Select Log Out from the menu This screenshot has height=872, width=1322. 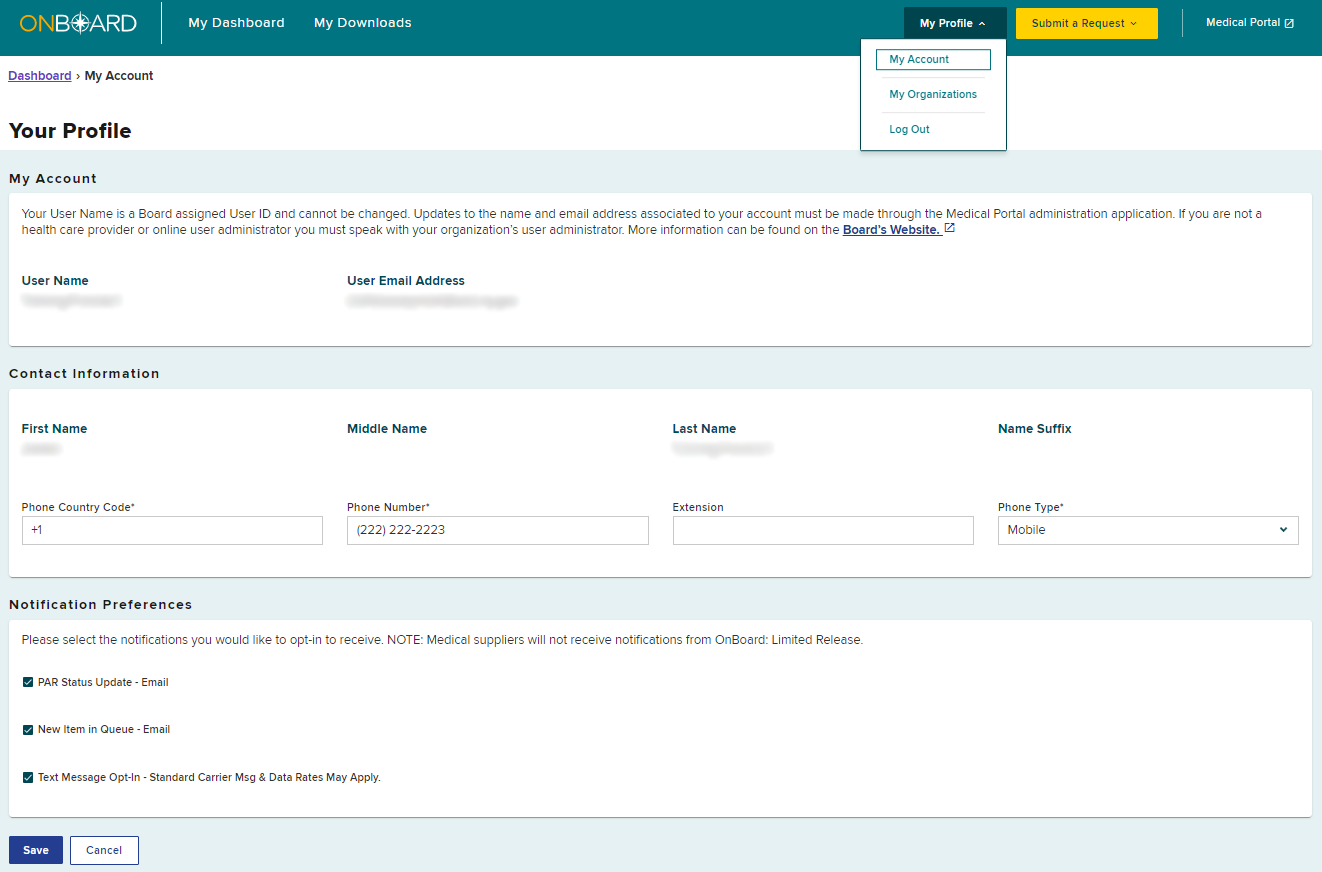pos(909,130)
